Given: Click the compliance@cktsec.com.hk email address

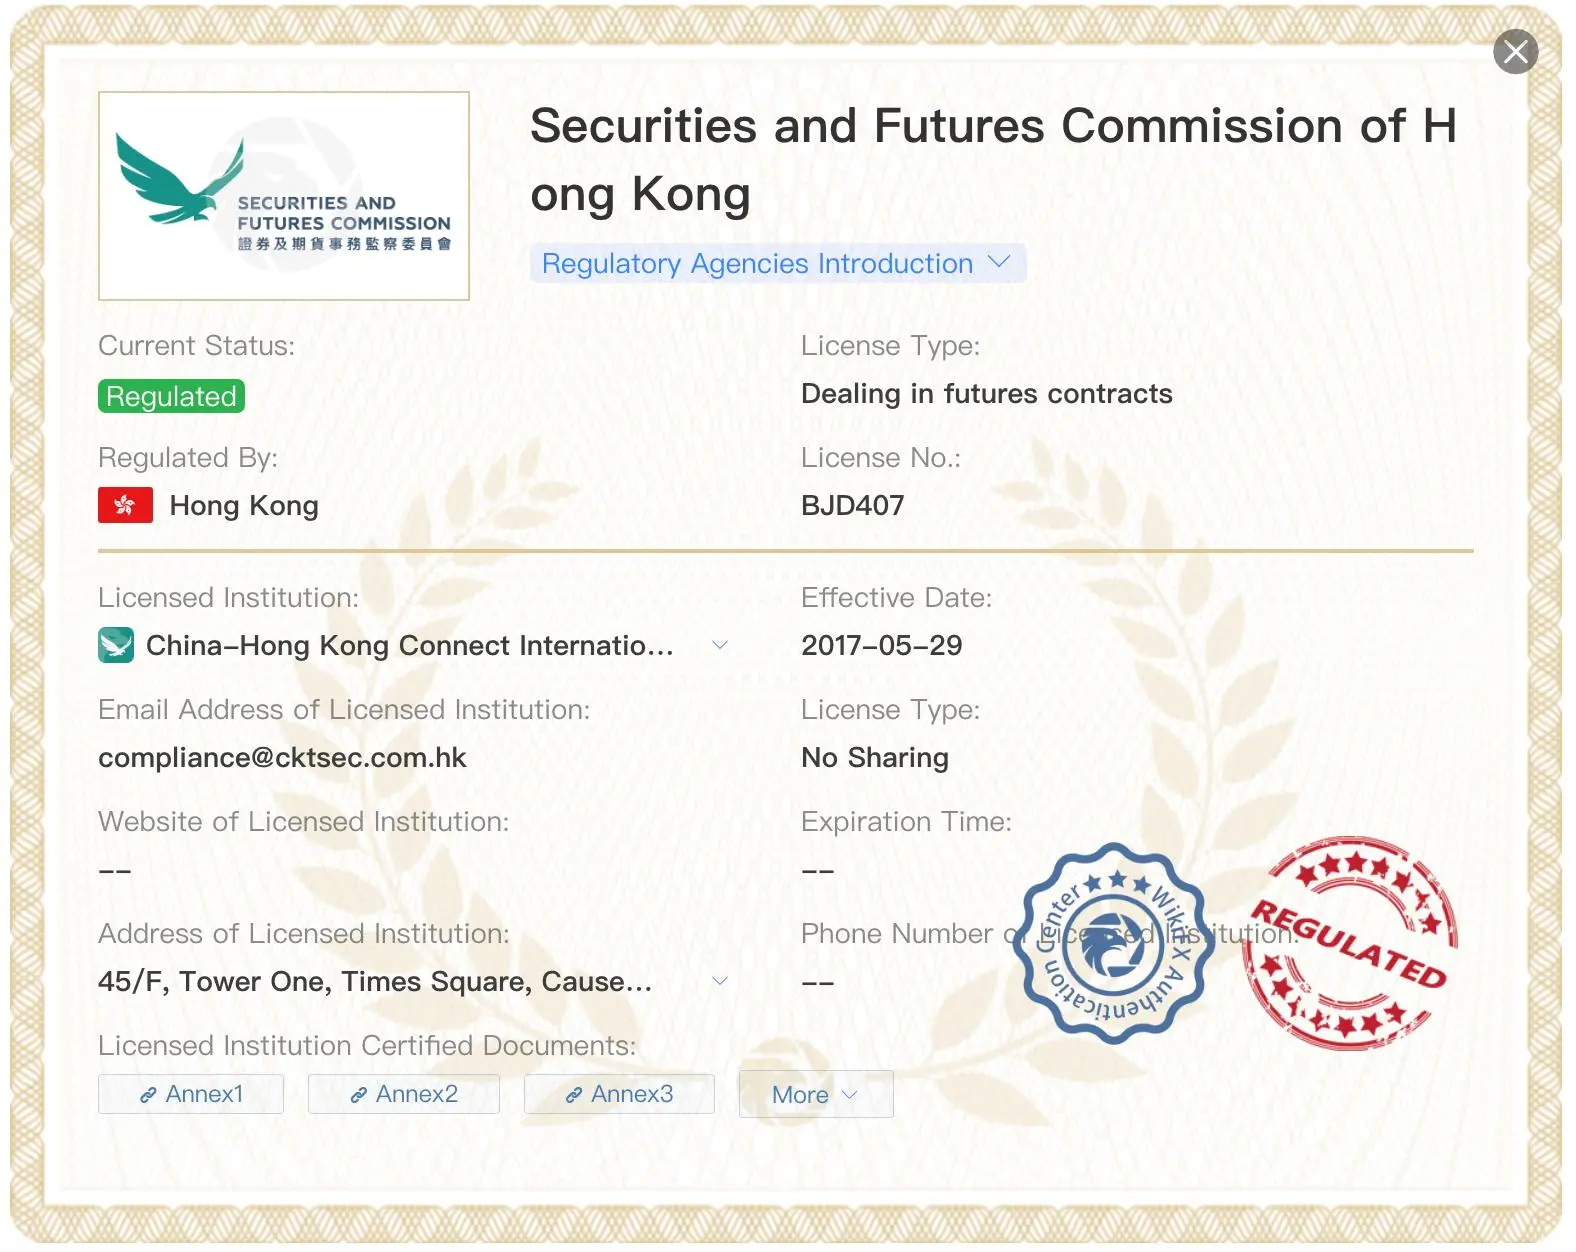Looking at the screenshot, I should (282, 758).
